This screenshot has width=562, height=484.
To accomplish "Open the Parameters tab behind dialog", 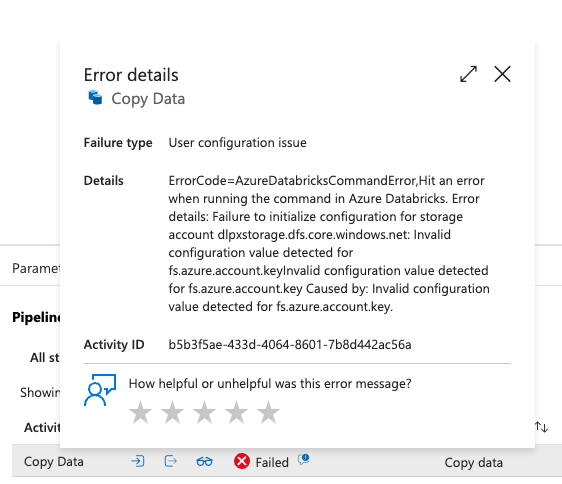I will (36, 268).
